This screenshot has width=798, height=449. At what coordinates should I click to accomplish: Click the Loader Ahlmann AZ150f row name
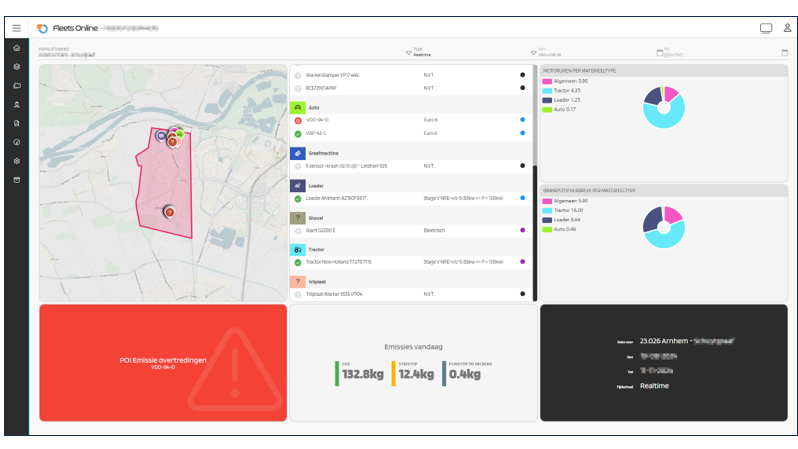coord(336,198)
